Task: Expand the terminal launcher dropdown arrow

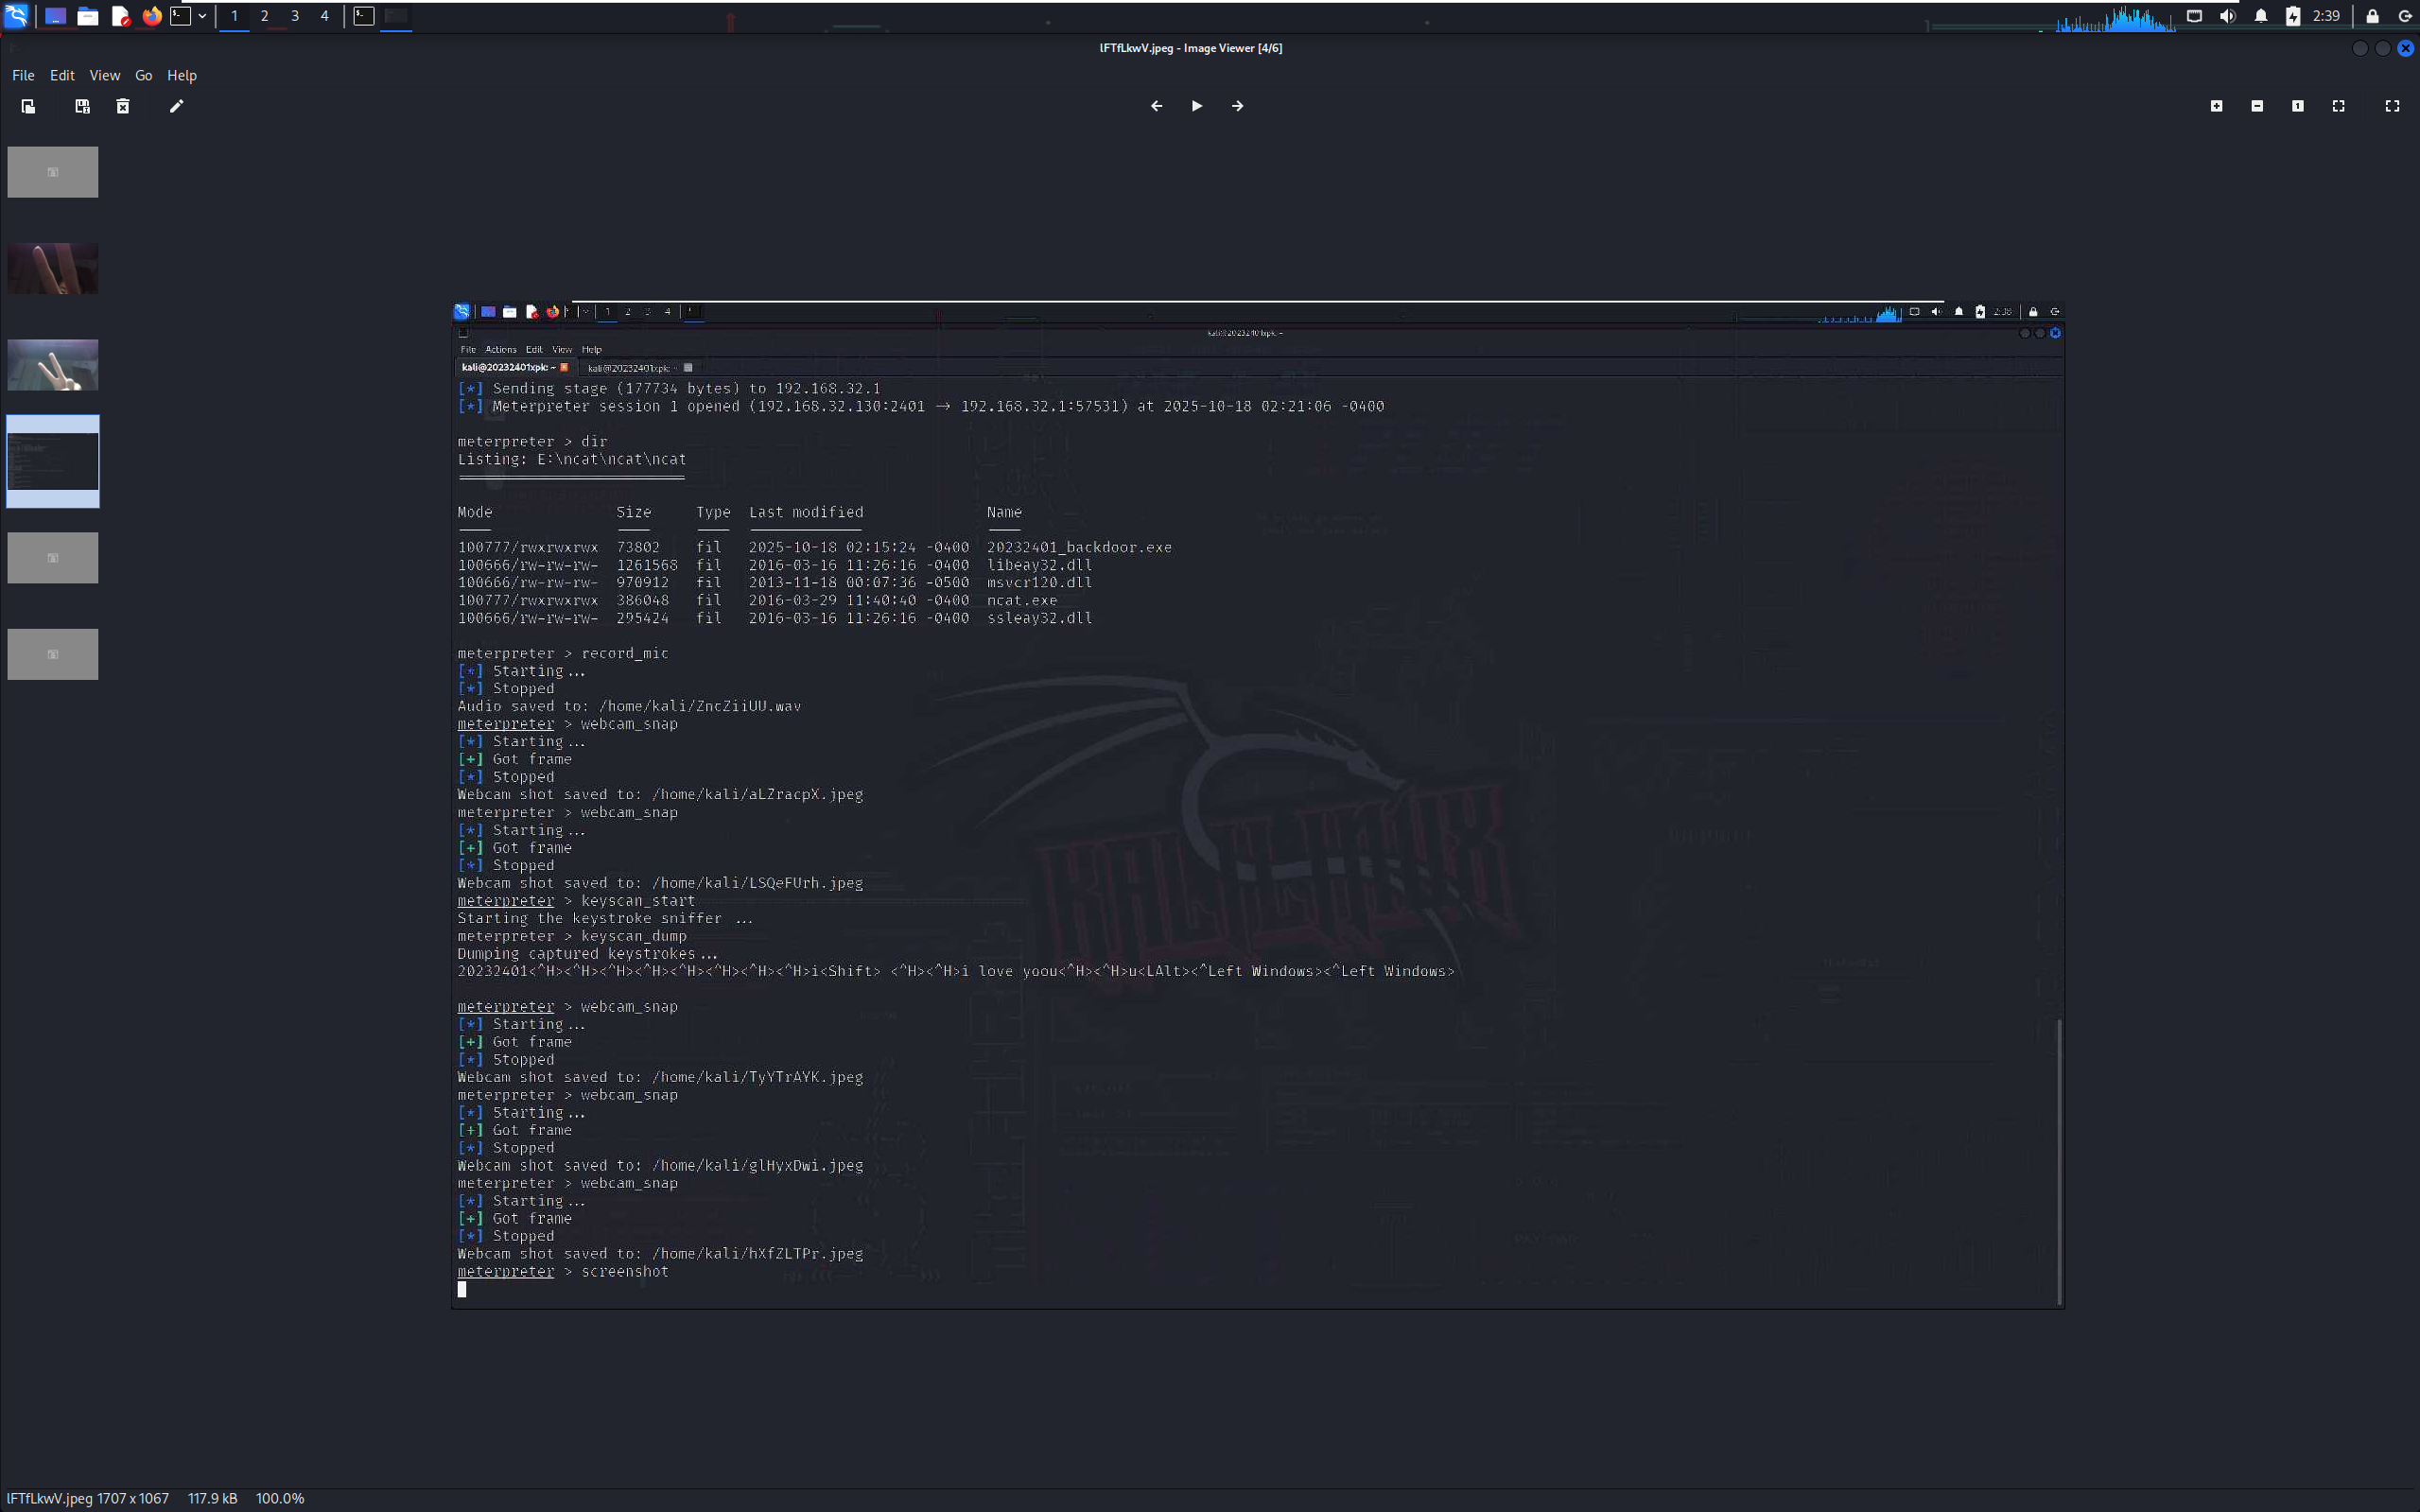Action: (x=202, y=16)
